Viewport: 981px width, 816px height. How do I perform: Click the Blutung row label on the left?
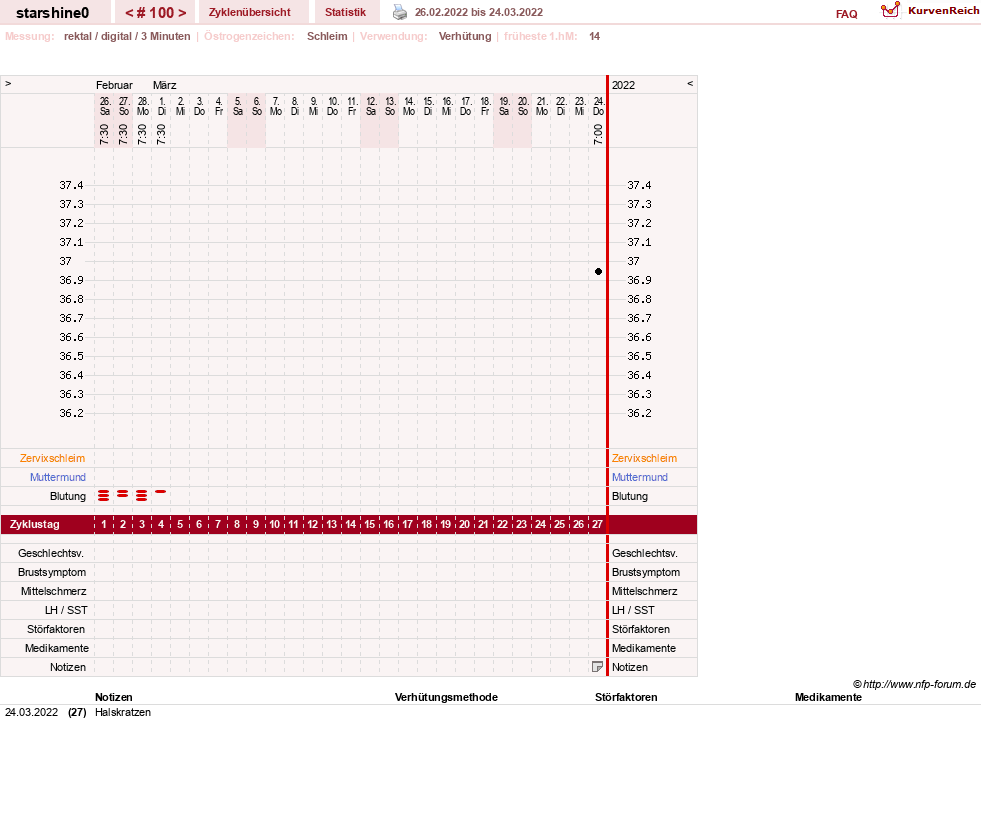(68, 496)
